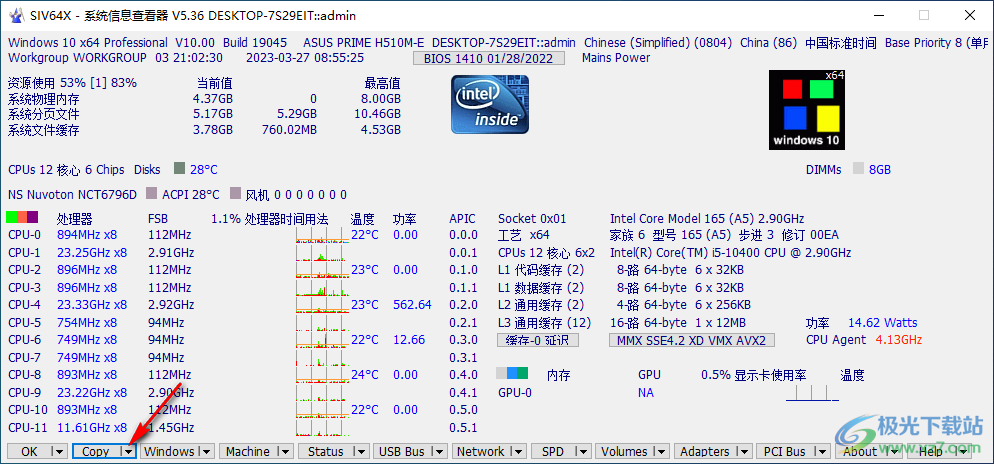Open the Volumes dropdown arrow
The image size is (994, 464).
[661, 451]
